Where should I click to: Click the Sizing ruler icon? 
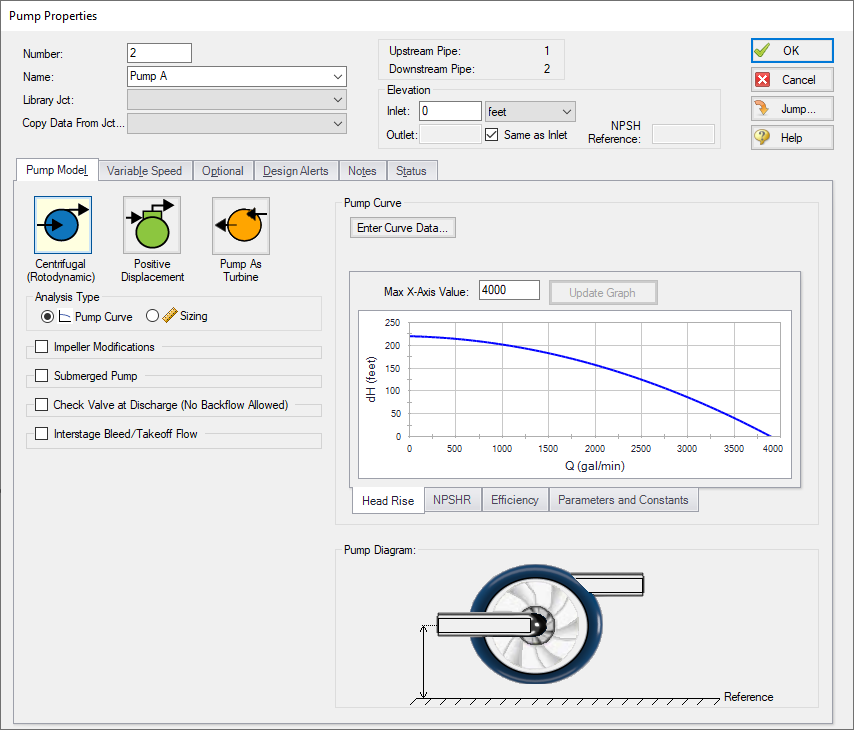[x=170, y=316]
